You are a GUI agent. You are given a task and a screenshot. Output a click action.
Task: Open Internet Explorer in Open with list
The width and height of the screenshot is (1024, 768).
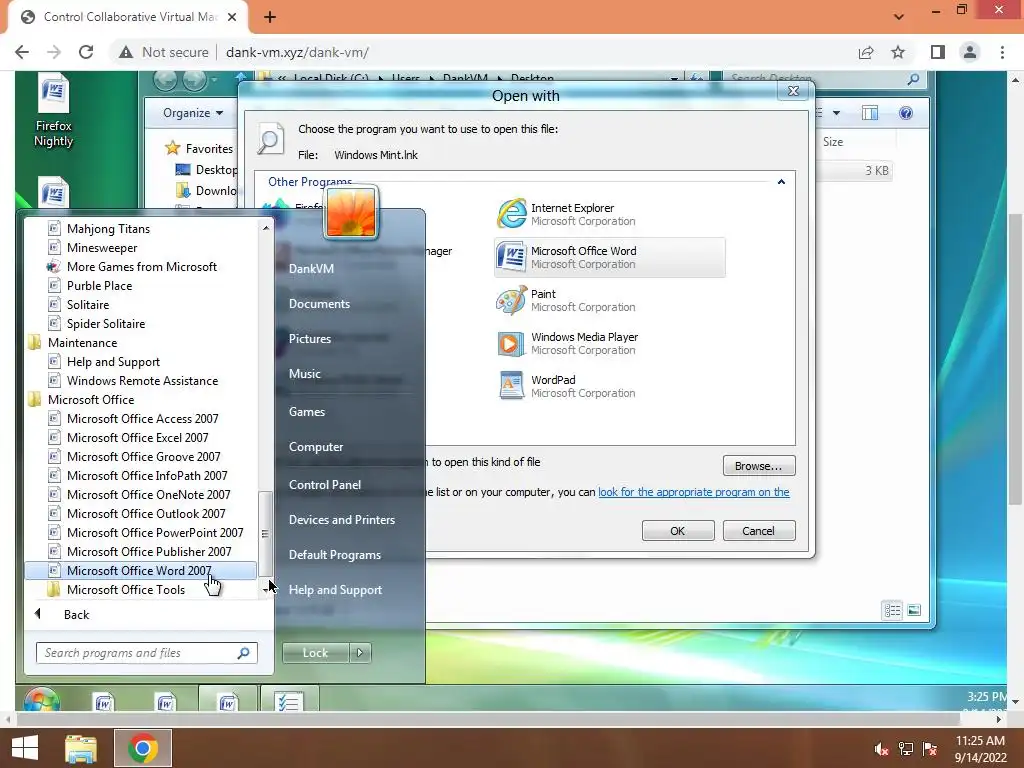(566, 214)
